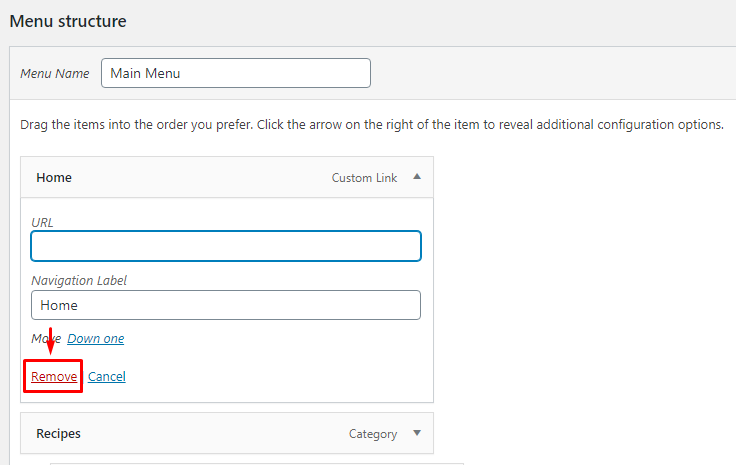Click the red arrow pointing at Remove
Image resolution: width=736 pixels, height=465 pixels.
pyautogui.click(x=50, y=343)
